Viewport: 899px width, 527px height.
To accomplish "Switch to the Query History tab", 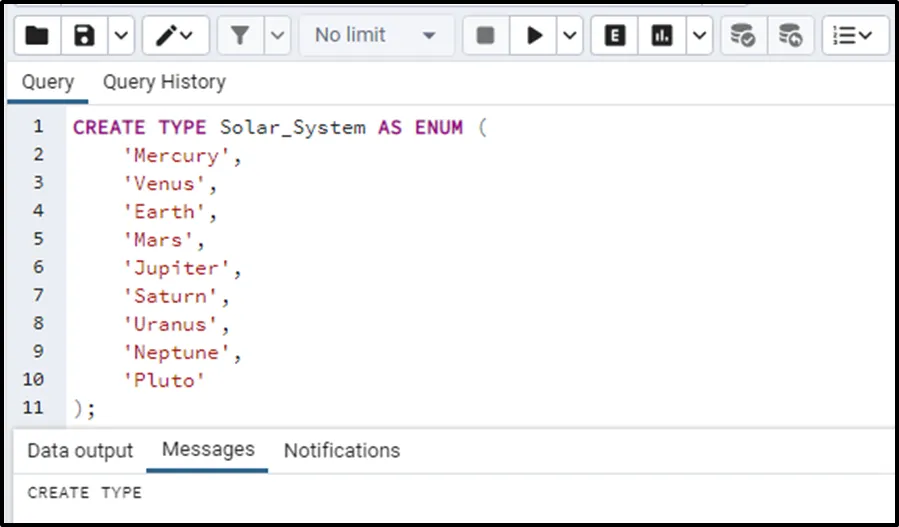I will click(164, 82).
